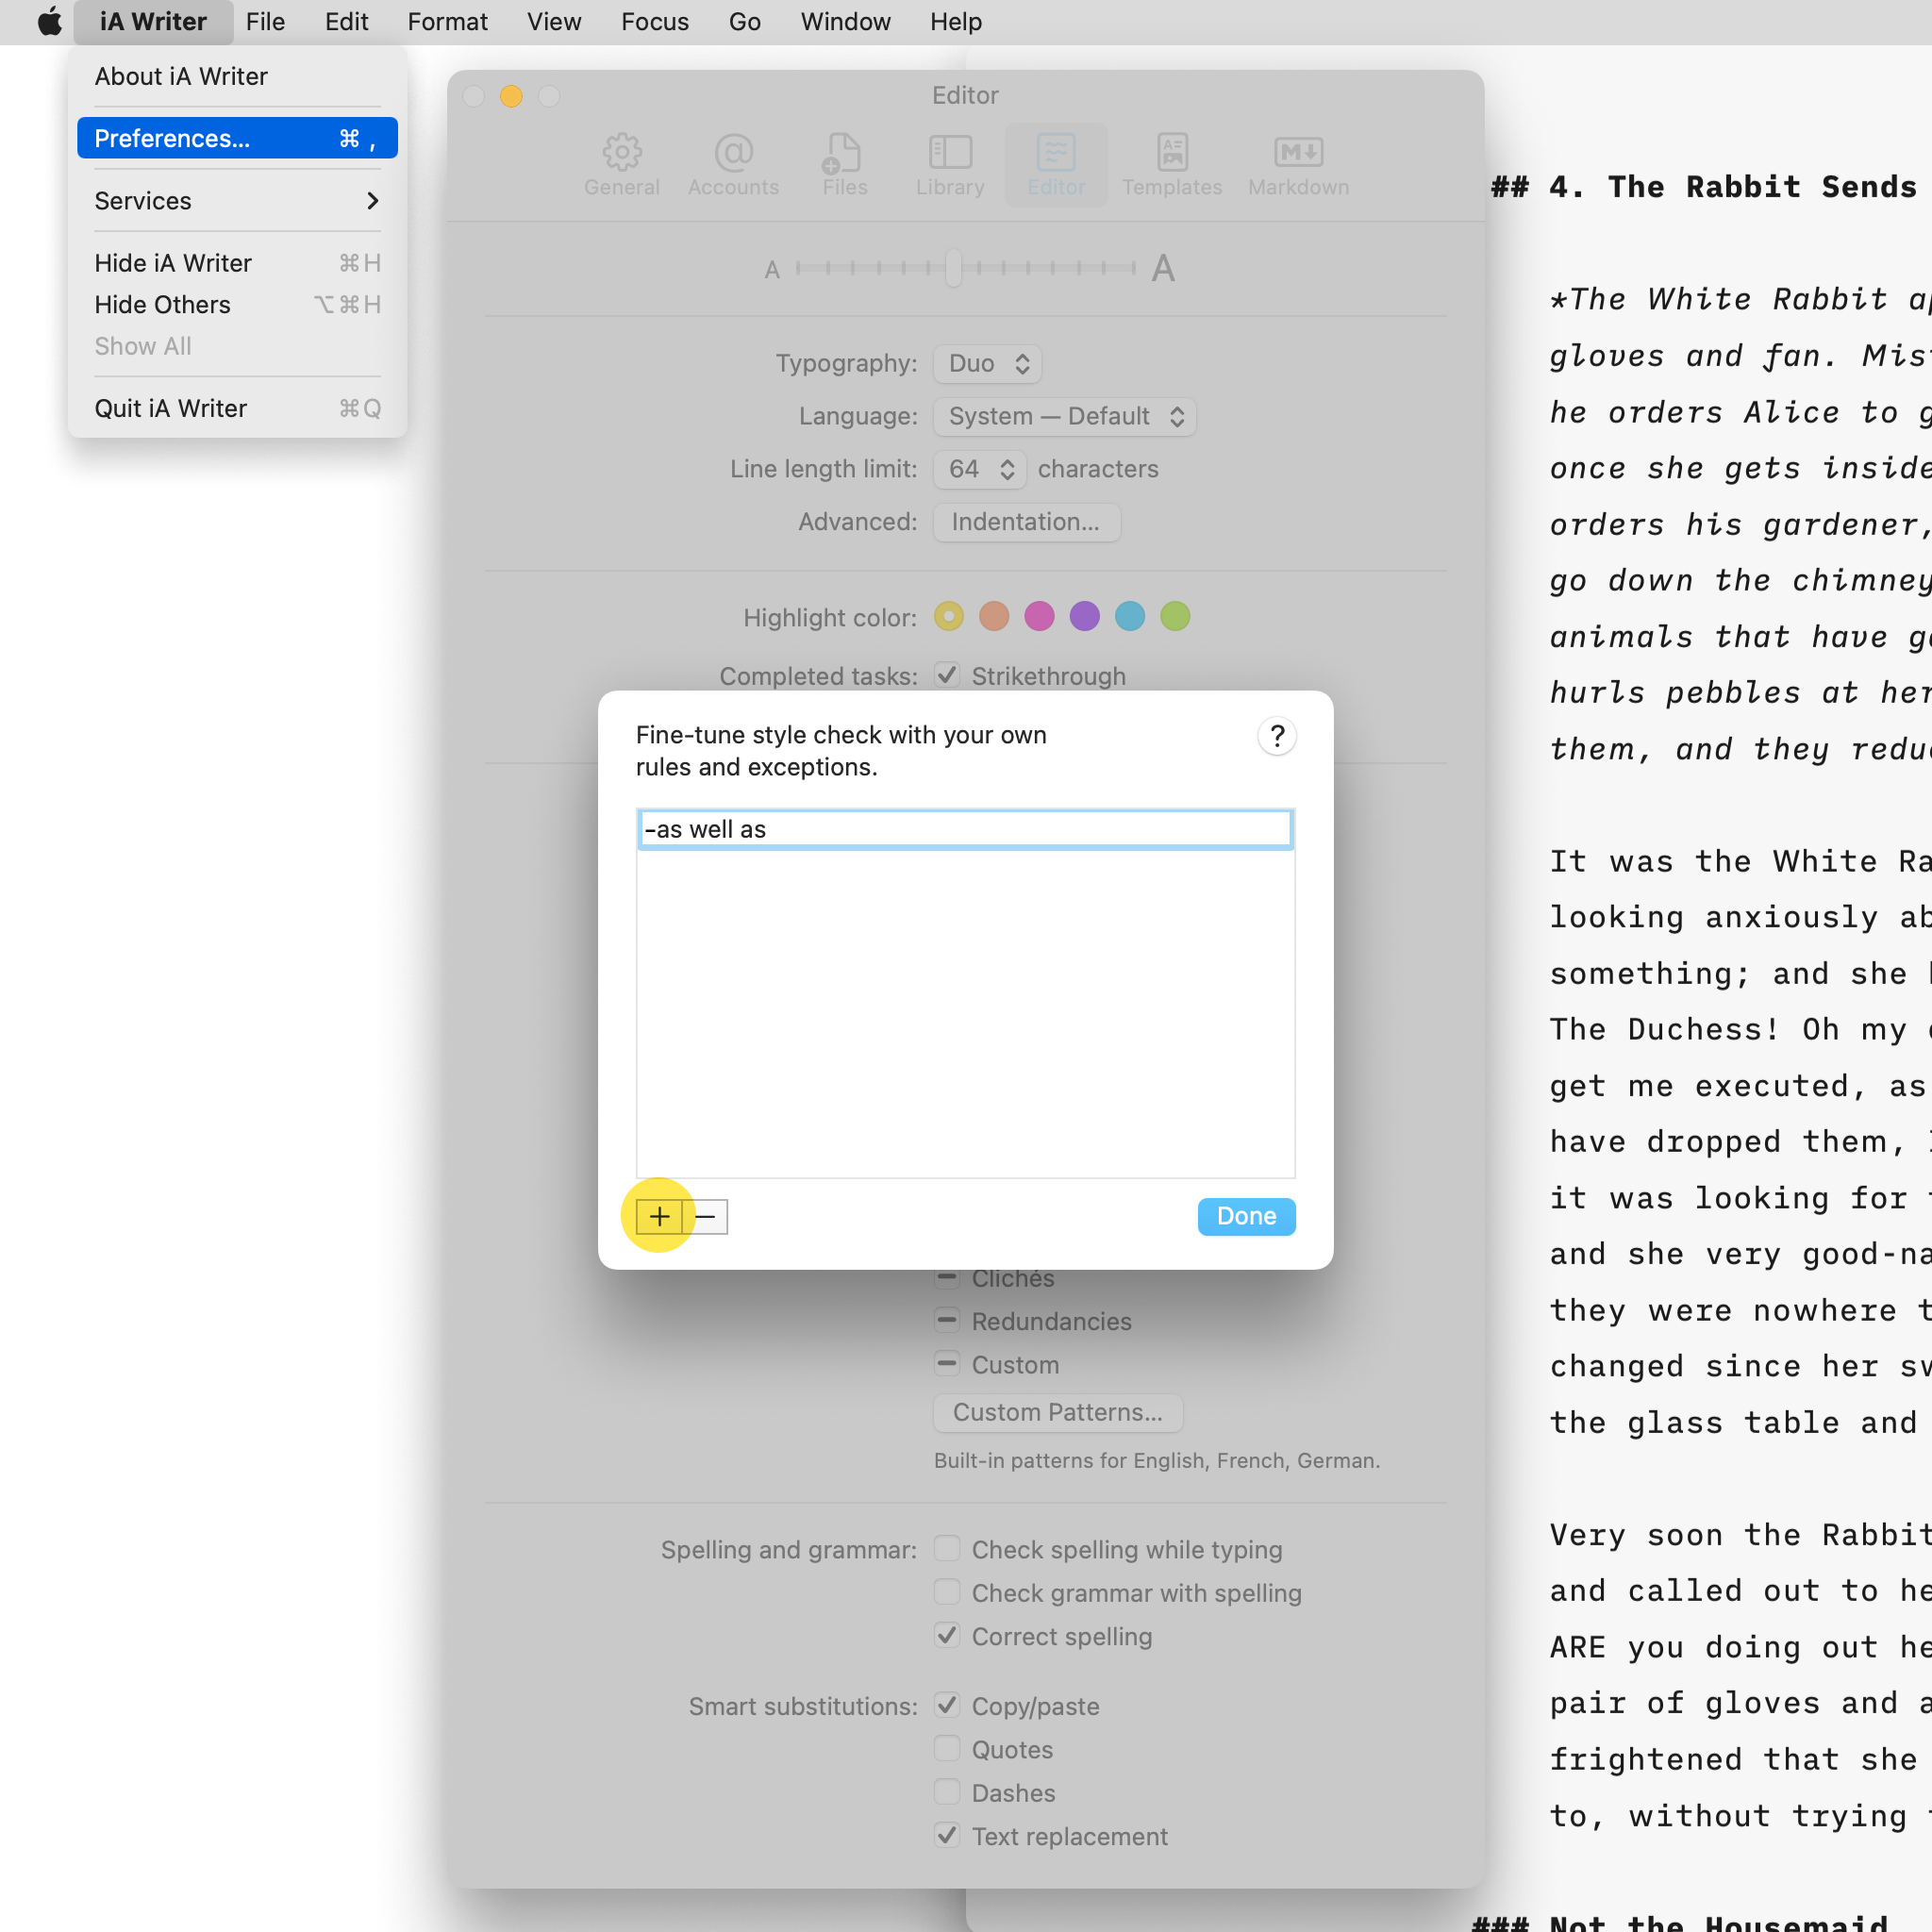Enable Quotes smart substitution
This screenshot has height=1932, width=1932.
click(947, 1748)
